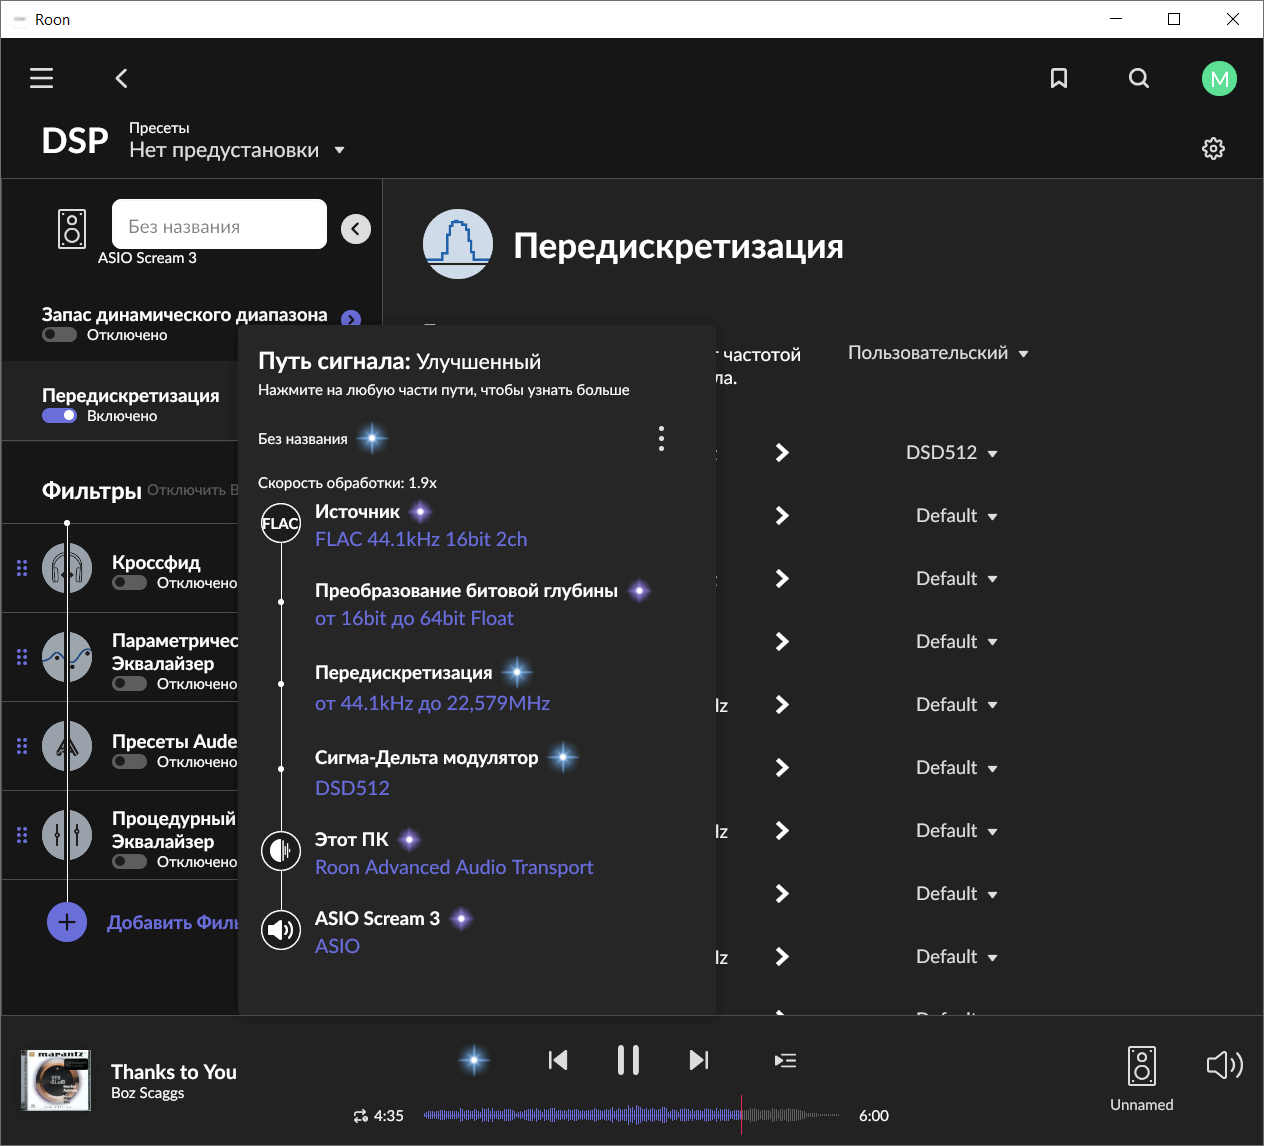
Task: Enable the Кроссфид filter toggle
Action: [129, 583]
